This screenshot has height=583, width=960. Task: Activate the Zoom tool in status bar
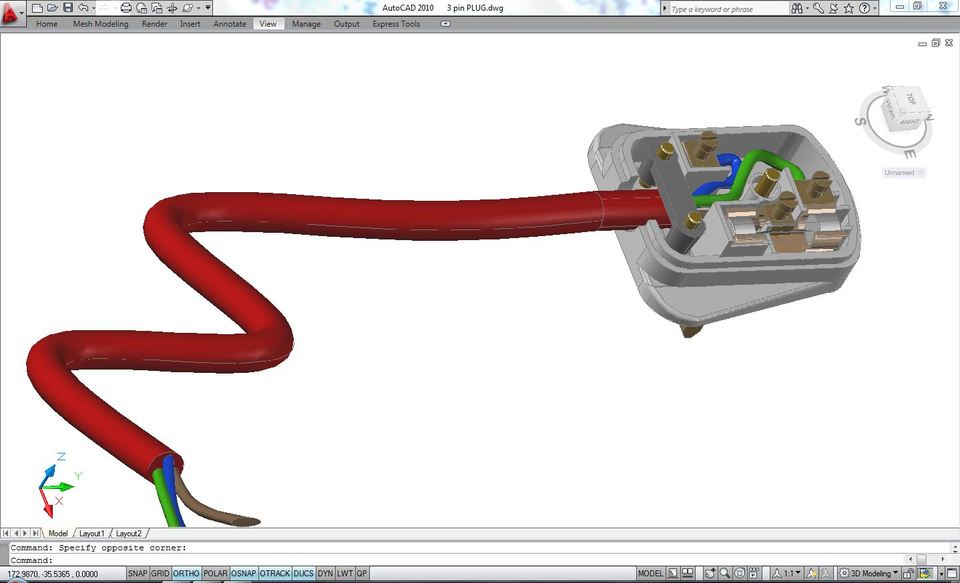coord(726,573)
